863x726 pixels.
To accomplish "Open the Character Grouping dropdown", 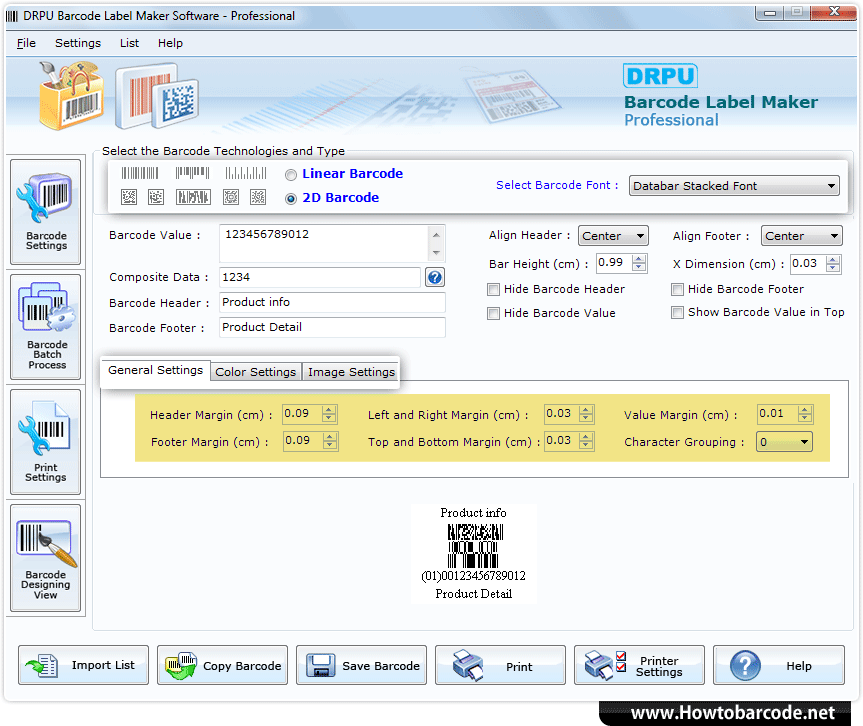I will (784, 442).
